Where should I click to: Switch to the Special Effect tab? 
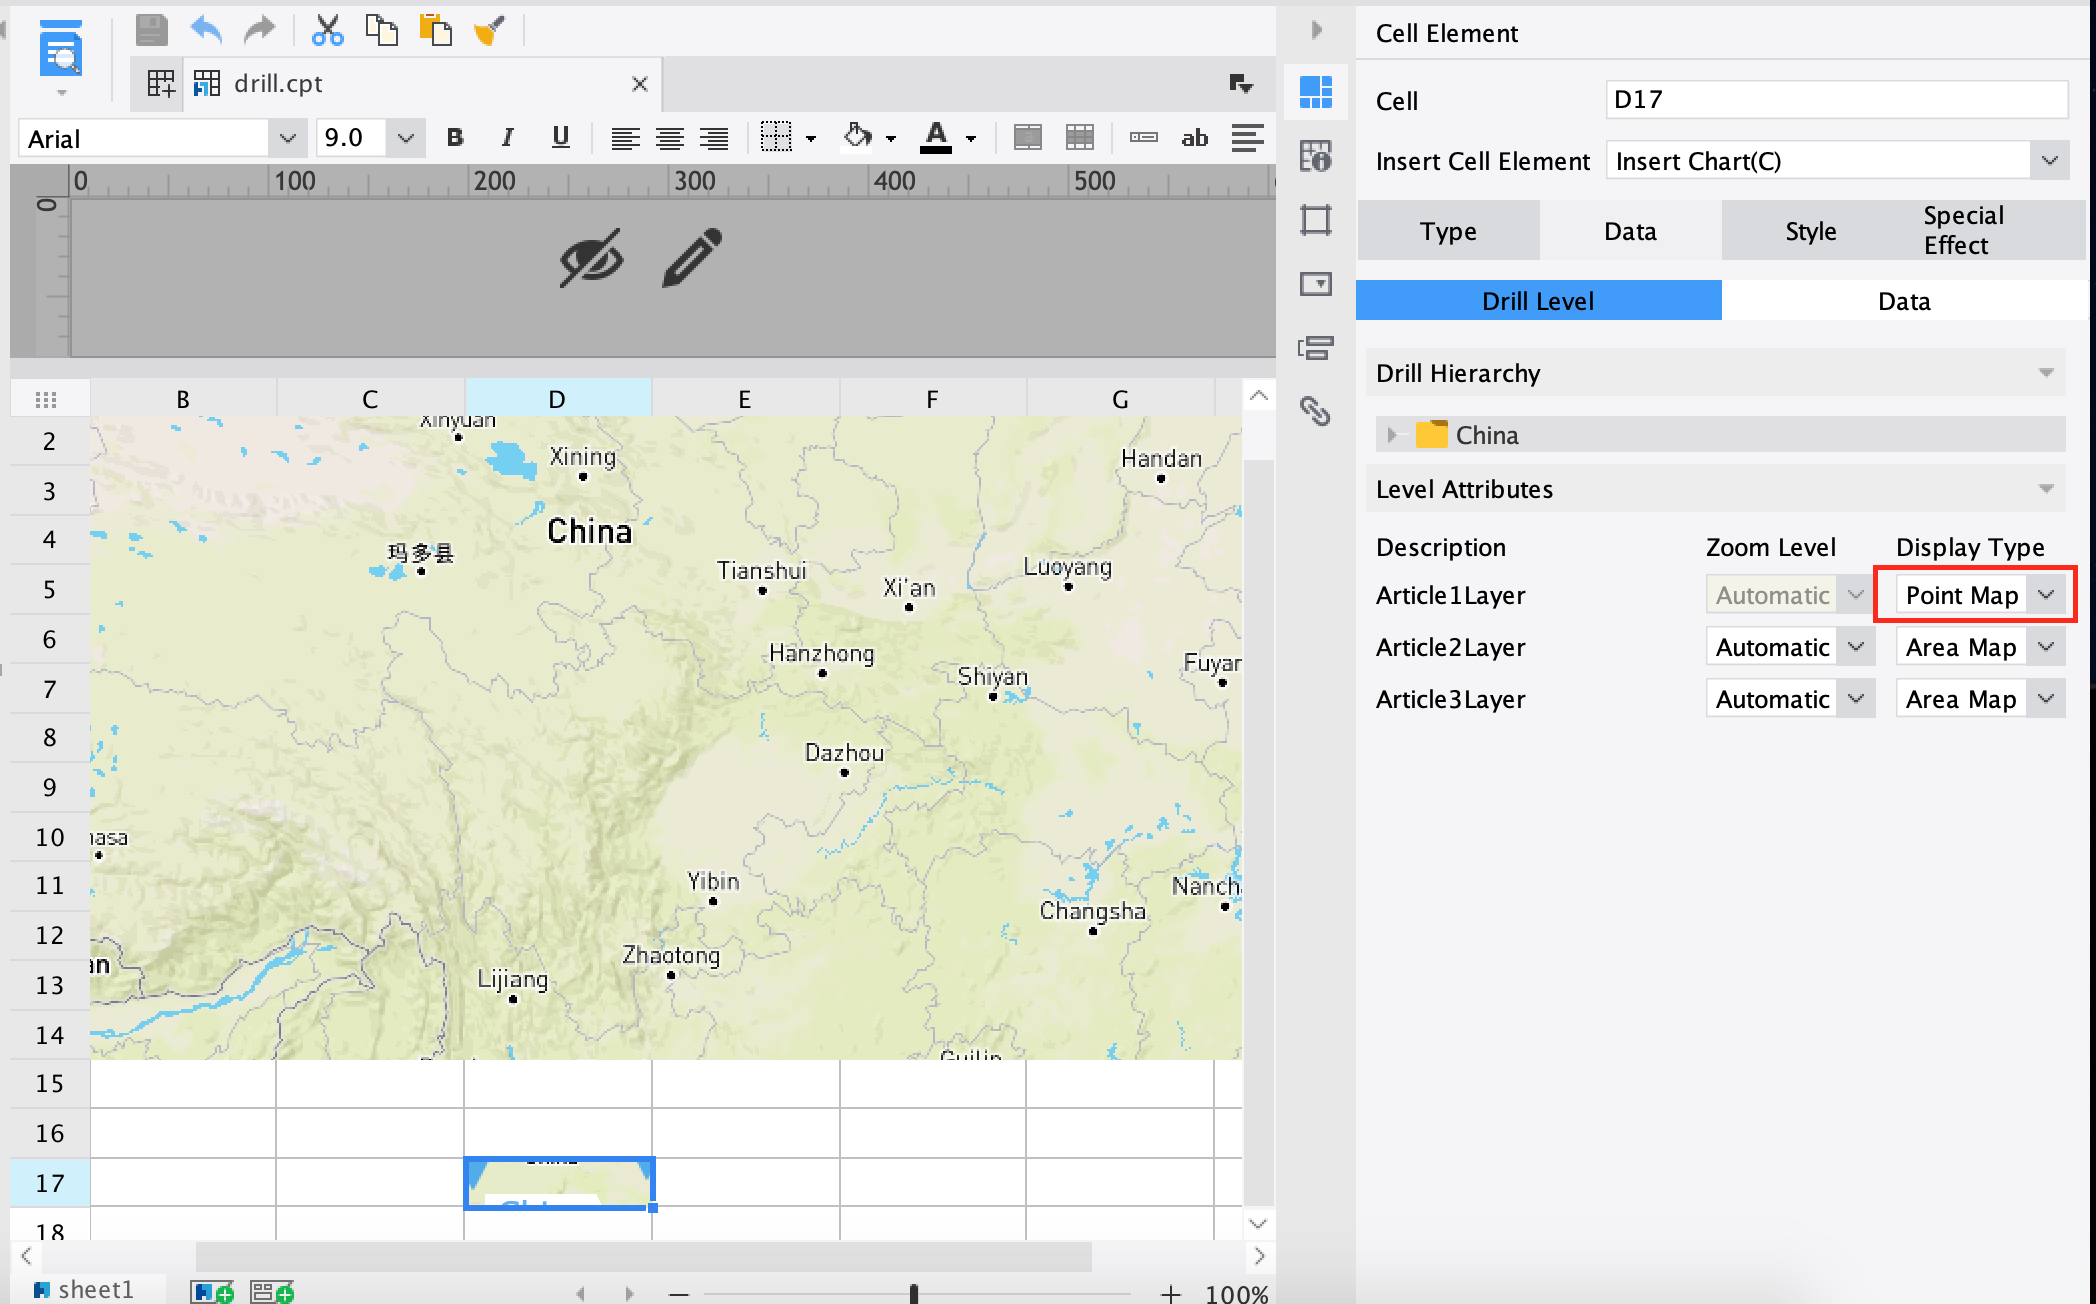pyautogui.click(x=1993, y=231)
